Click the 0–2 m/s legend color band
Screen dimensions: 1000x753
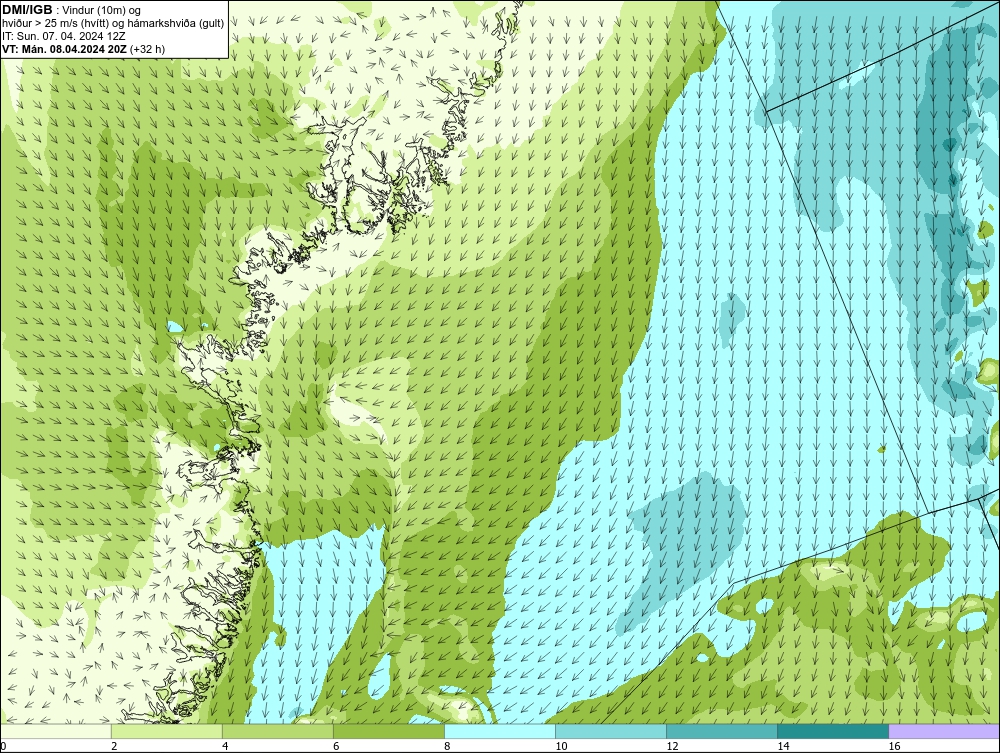[56, 731]
